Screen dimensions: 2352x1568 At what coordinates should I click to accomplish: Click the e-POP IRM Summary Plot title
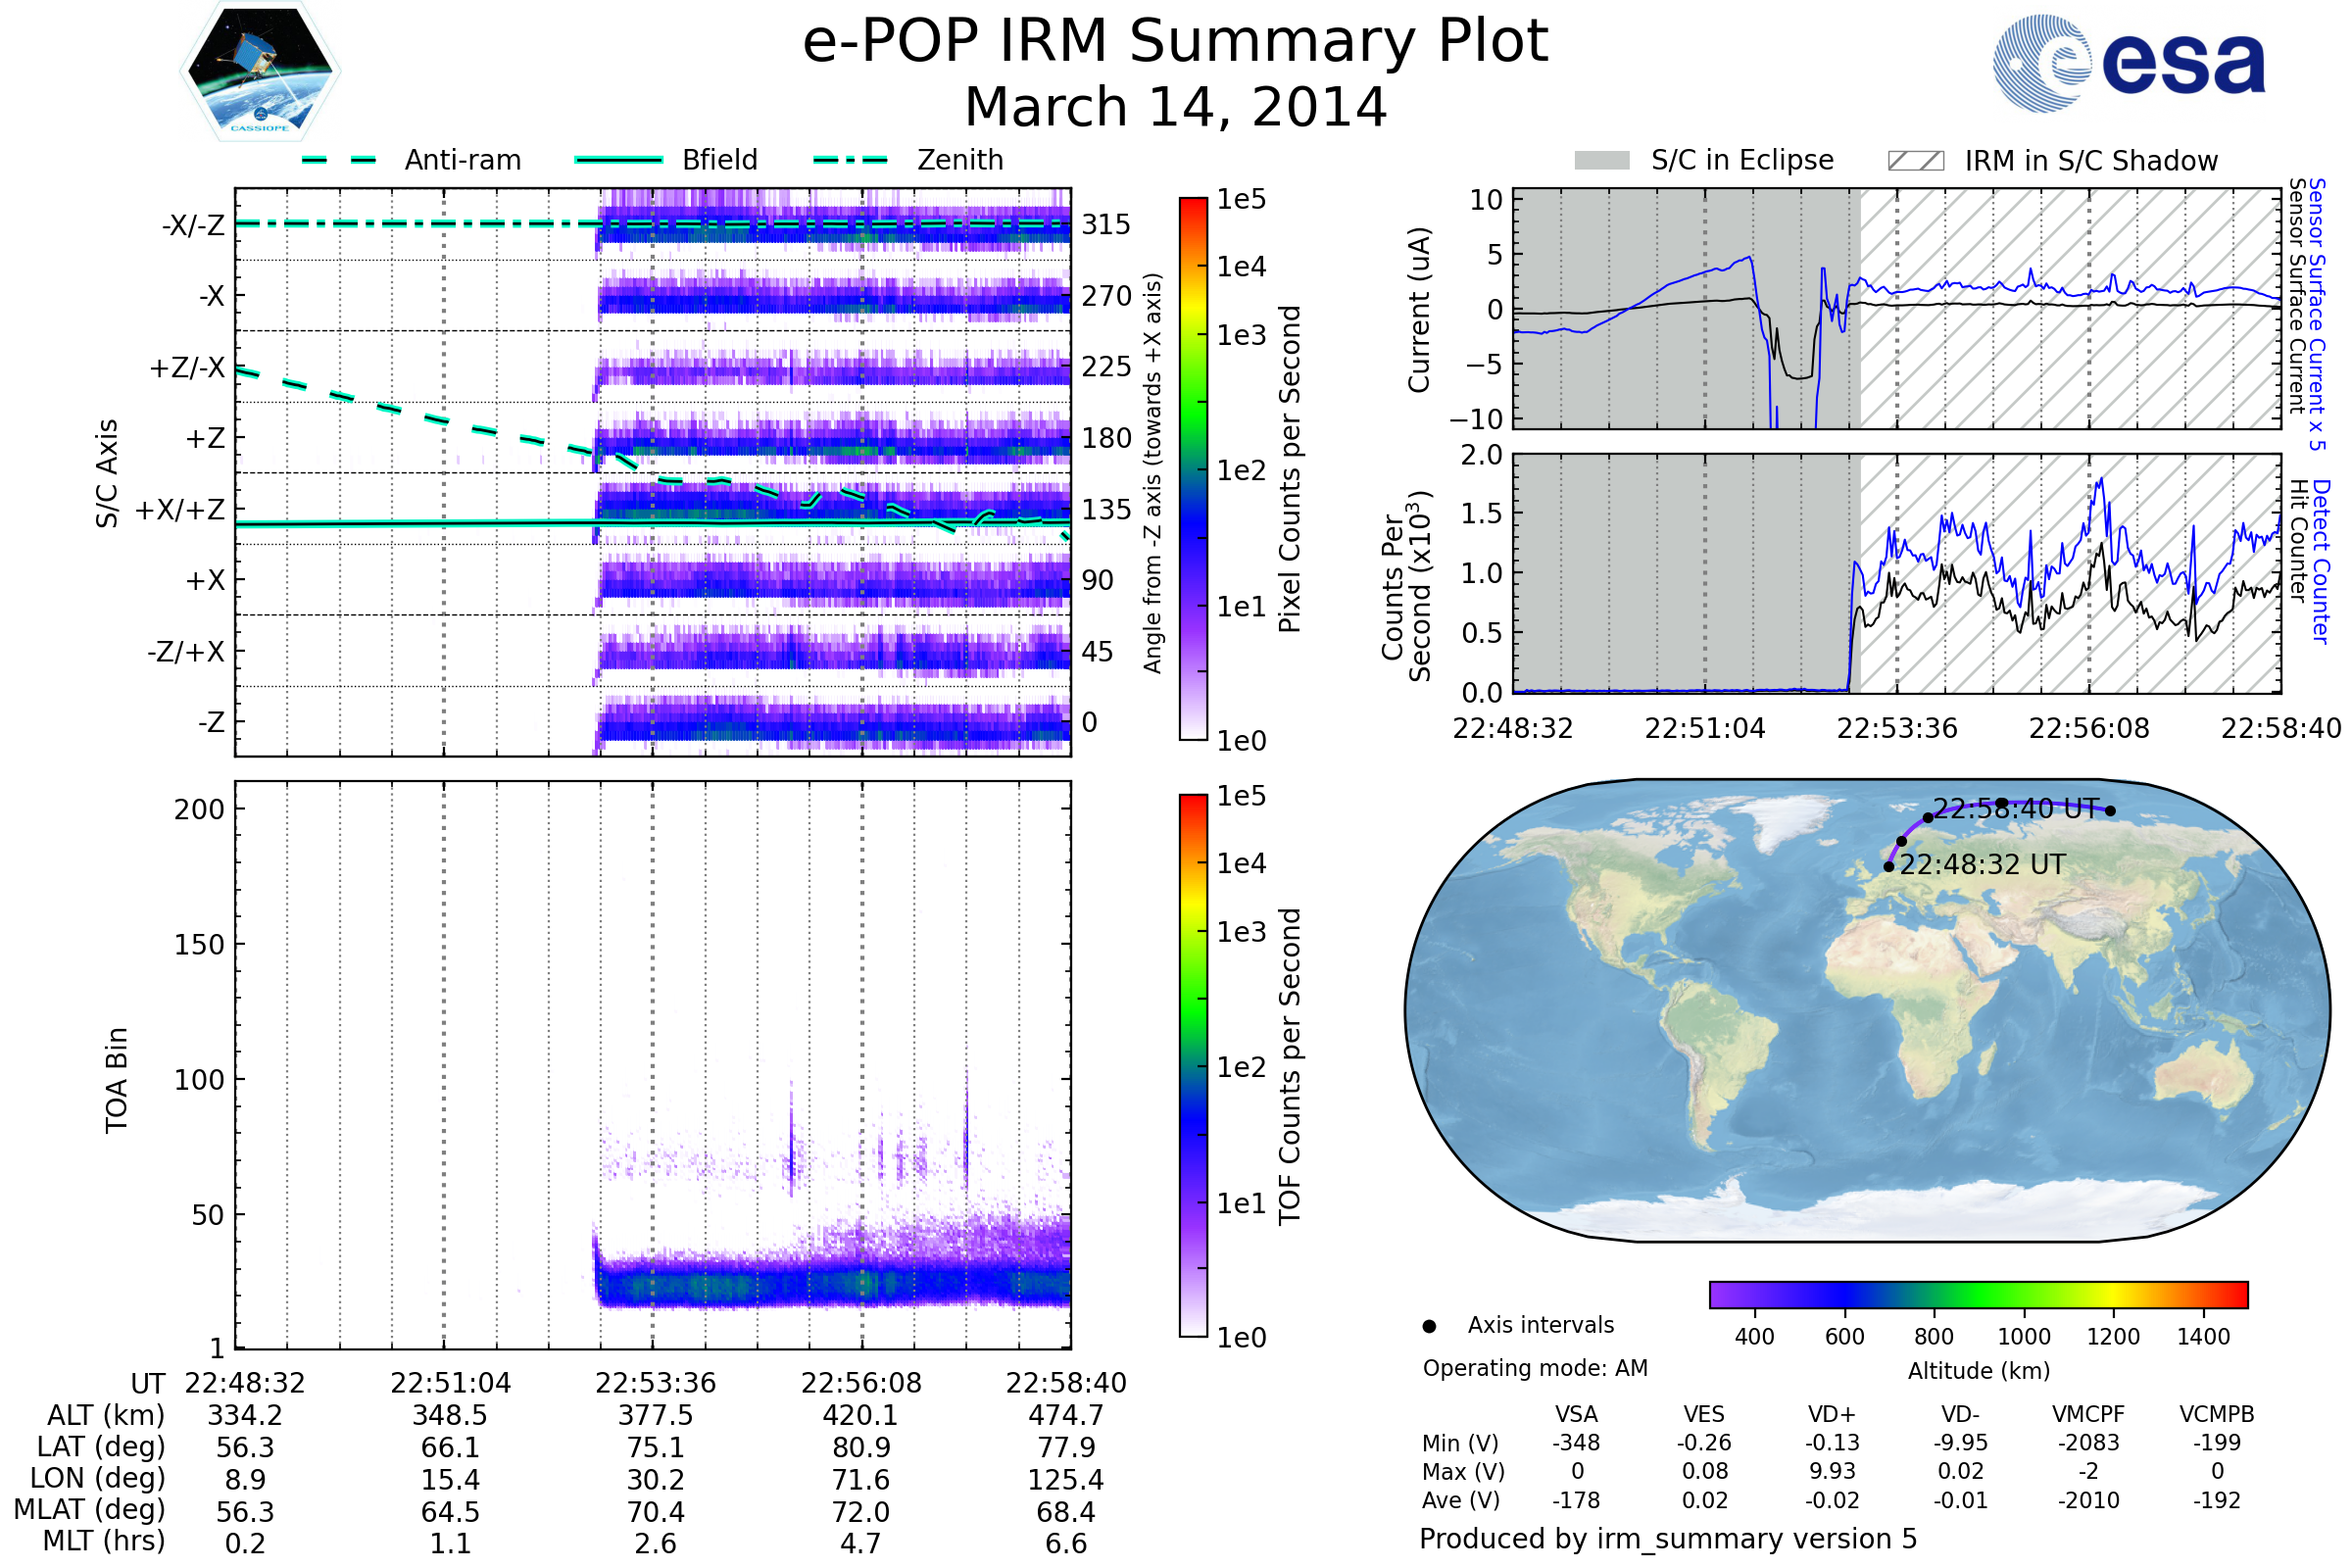click(x=1175, y=42)
